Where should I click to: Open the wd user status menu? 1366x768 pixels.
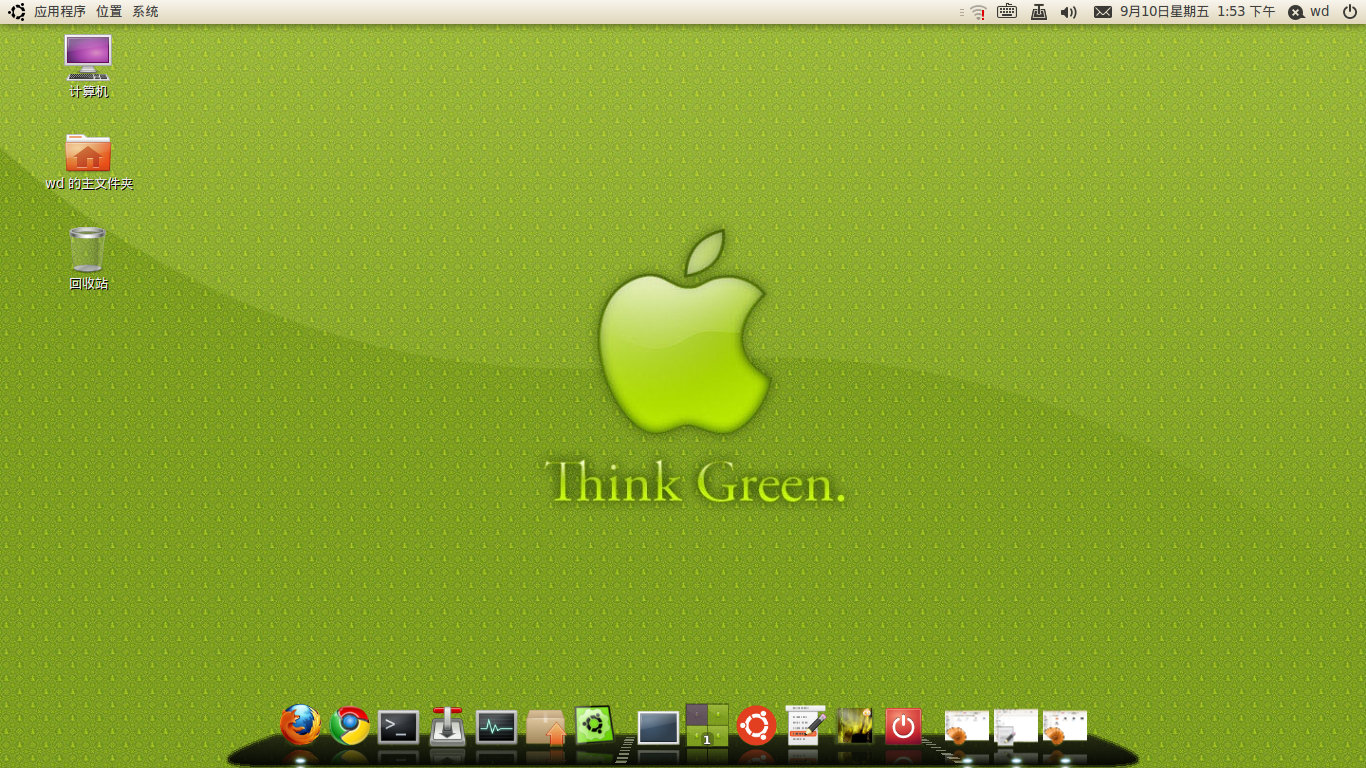[1309, 12]
